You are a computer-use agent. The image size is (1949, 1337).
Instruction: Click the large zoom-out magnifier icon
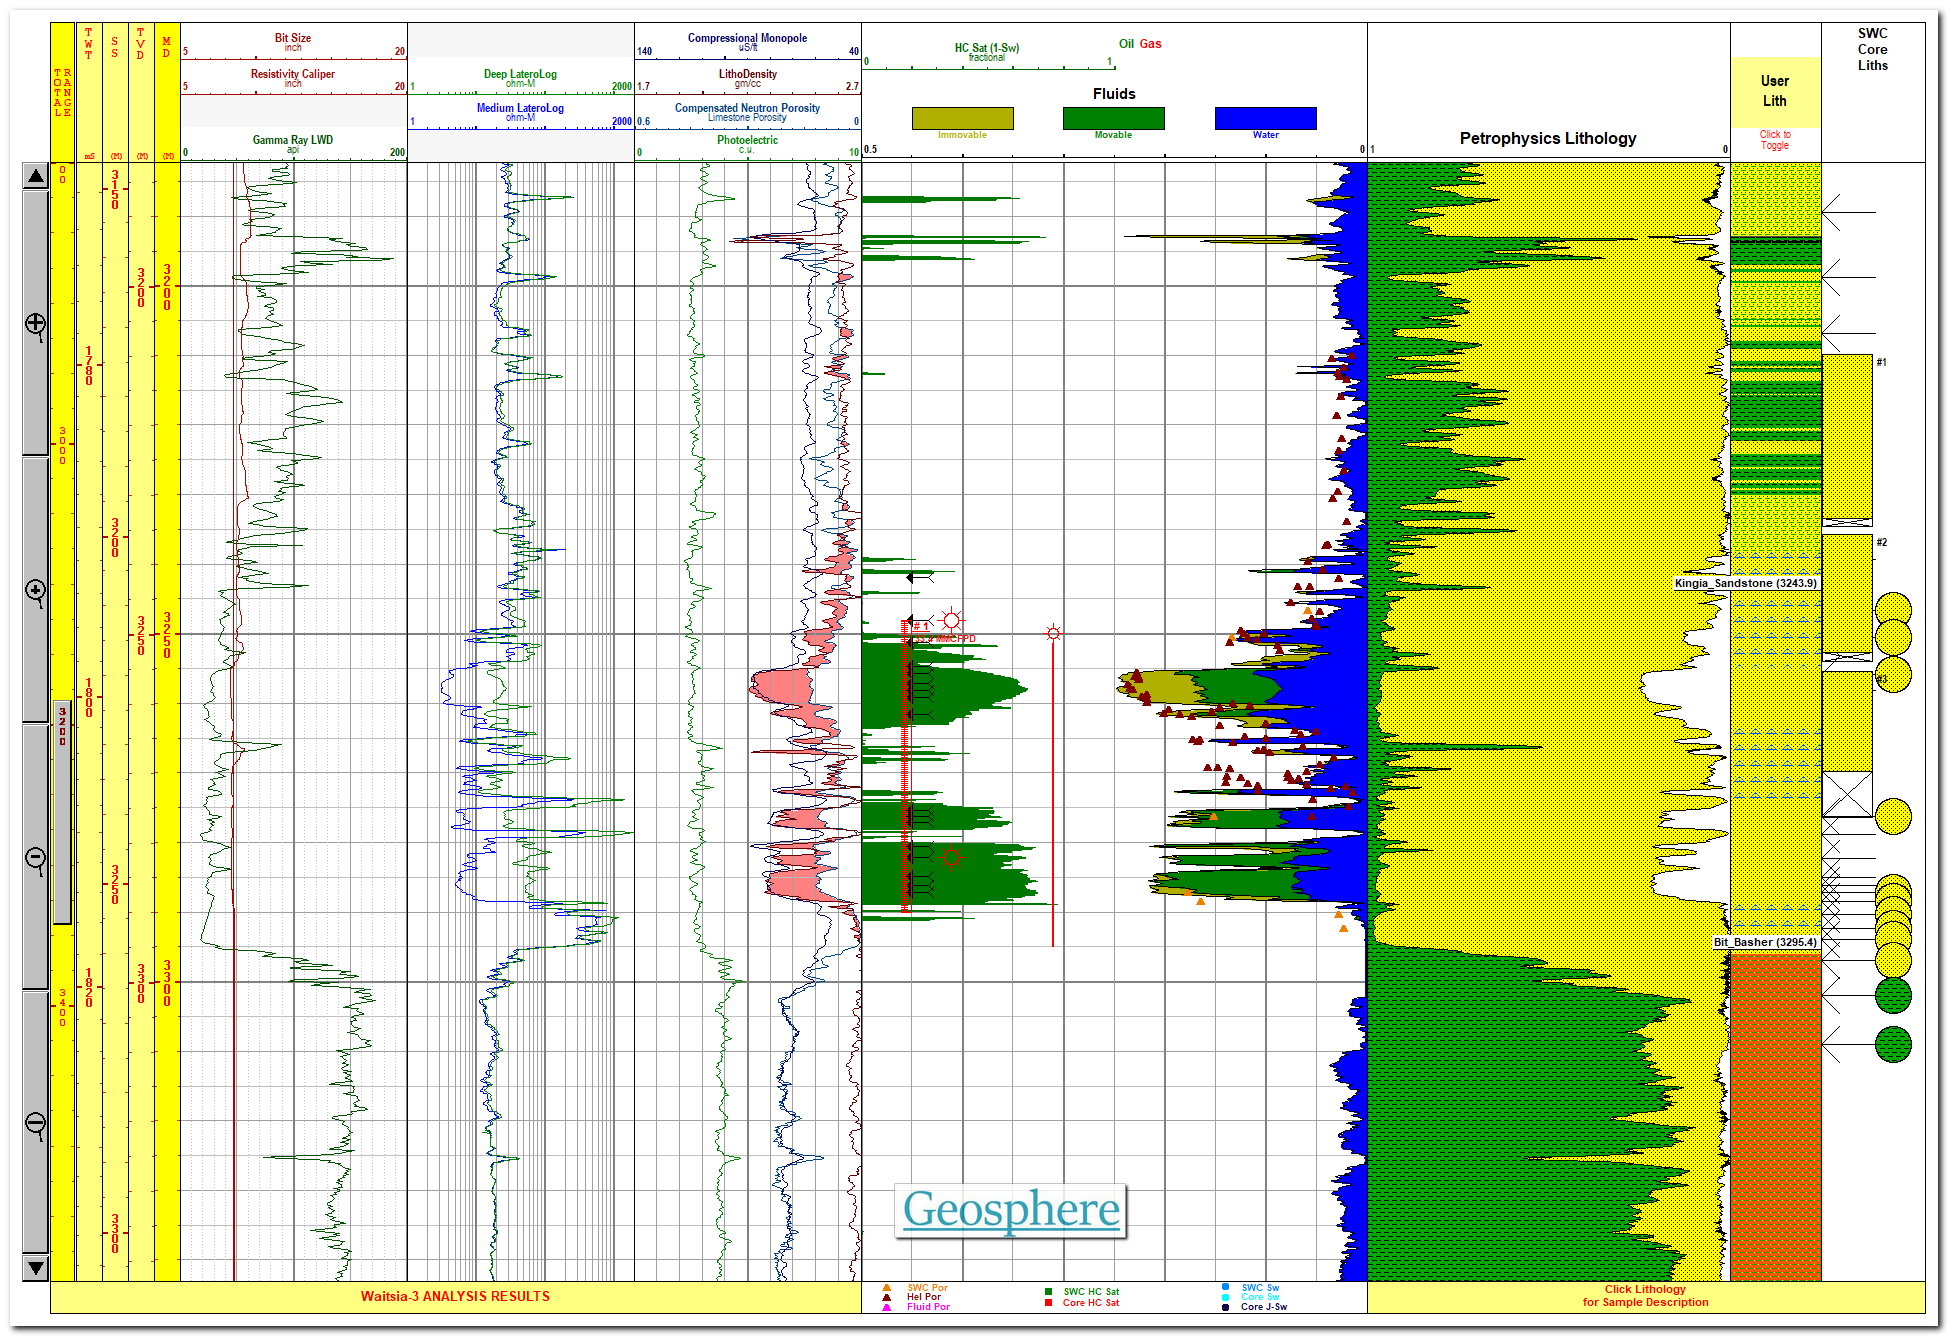click(35, 1124)
